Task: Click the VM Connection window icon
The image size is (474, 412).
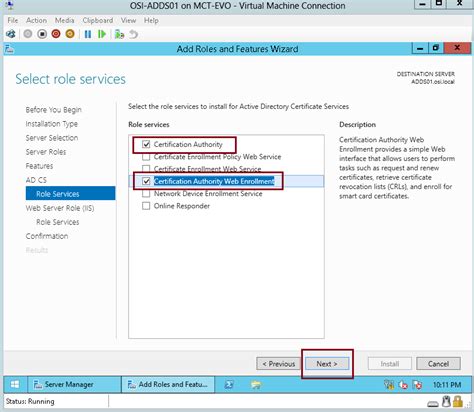Action: coord(10,5)
